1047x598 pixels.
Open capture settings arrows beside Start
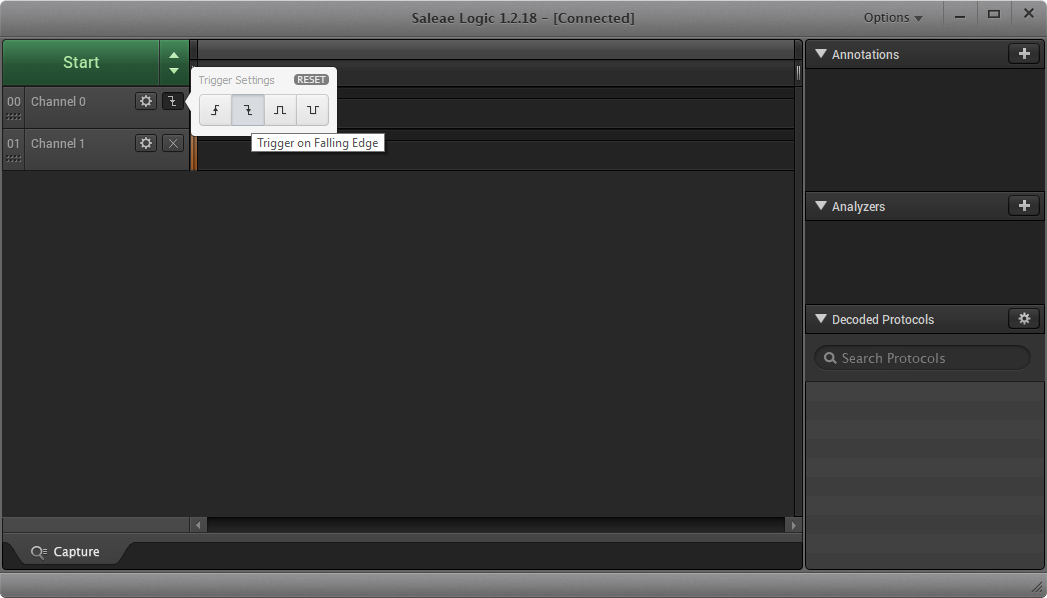pyautogui.click(x=174, y=63)
